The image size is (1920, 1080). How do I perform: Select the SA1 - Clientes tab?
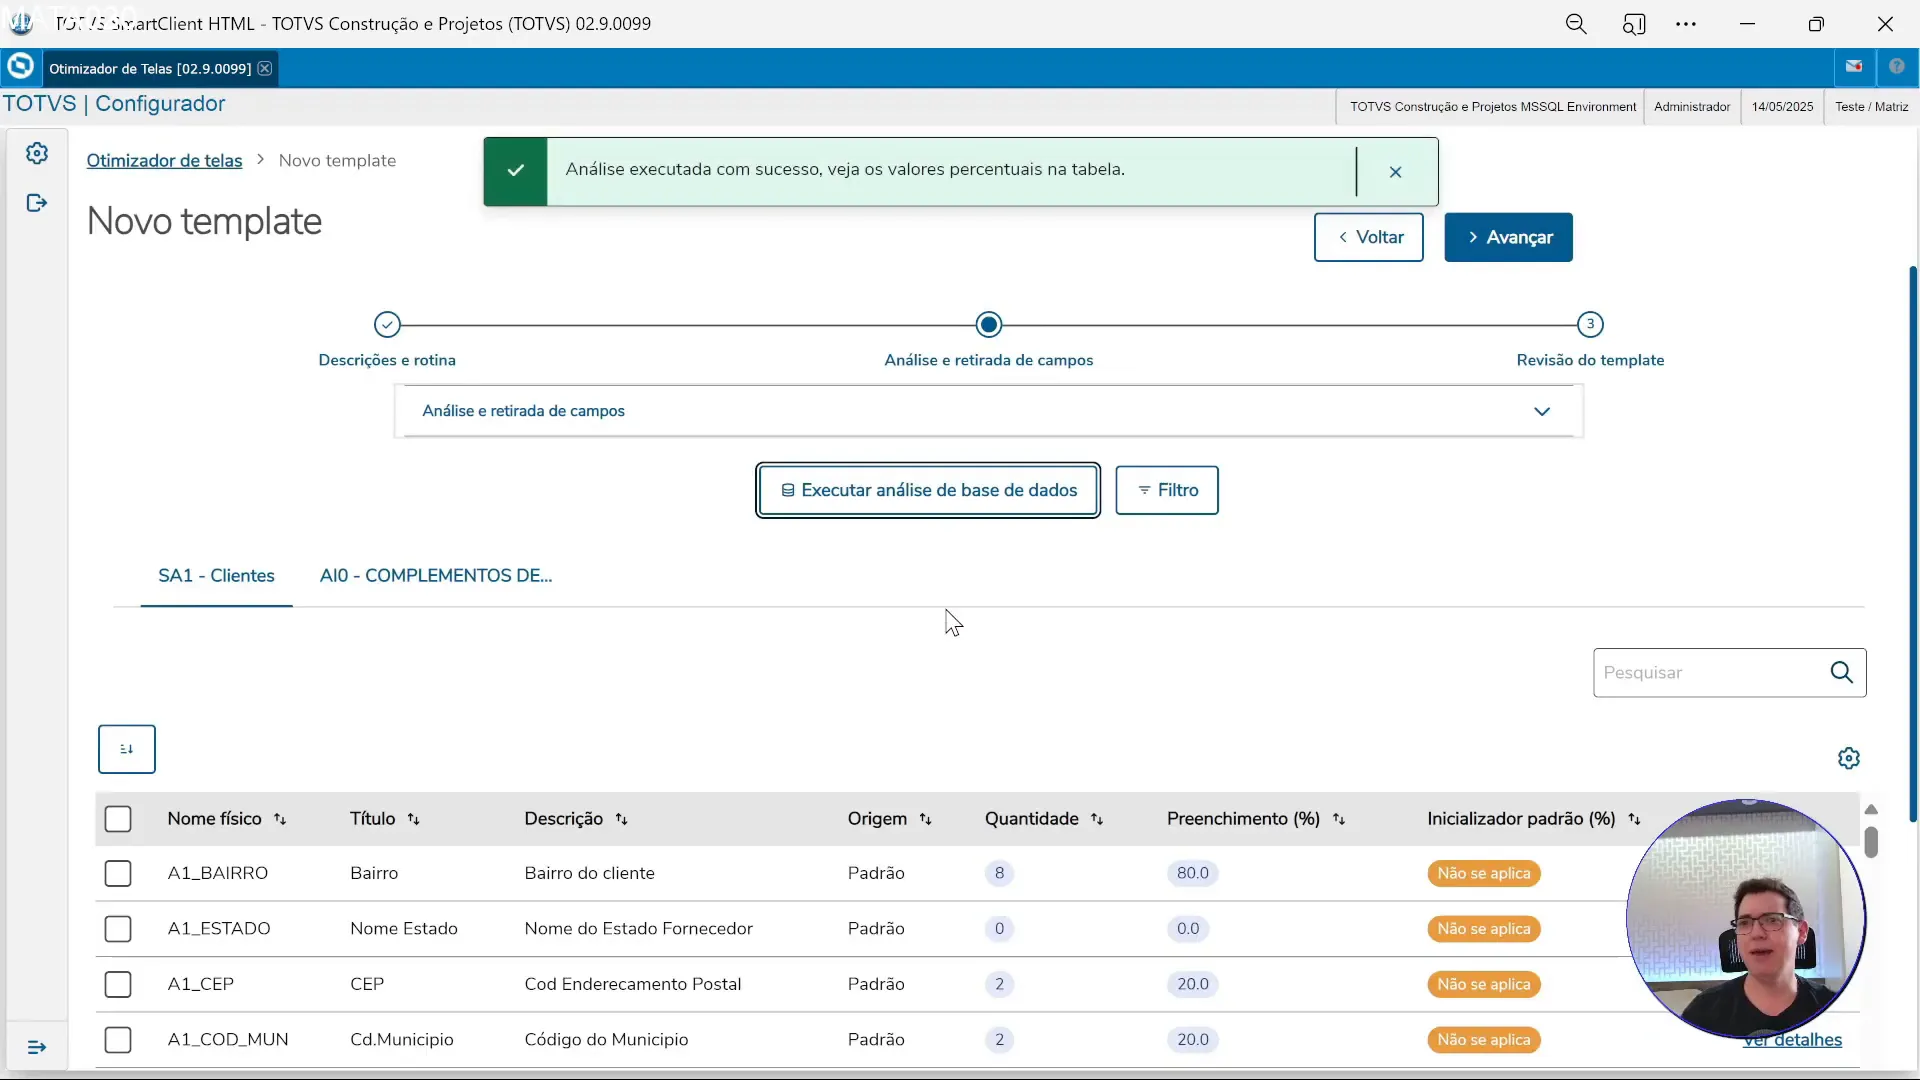(216, 576)
